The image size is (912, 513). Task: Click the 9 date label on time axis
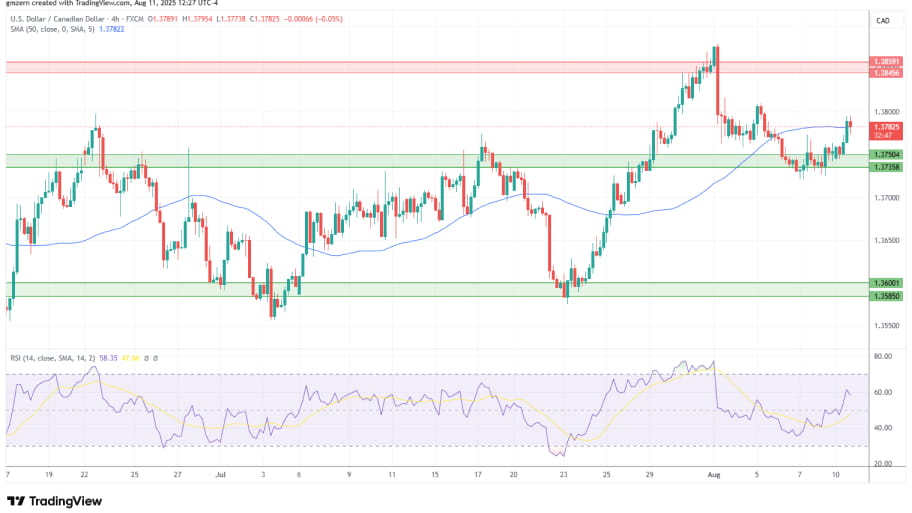click(x=349, y=475)
